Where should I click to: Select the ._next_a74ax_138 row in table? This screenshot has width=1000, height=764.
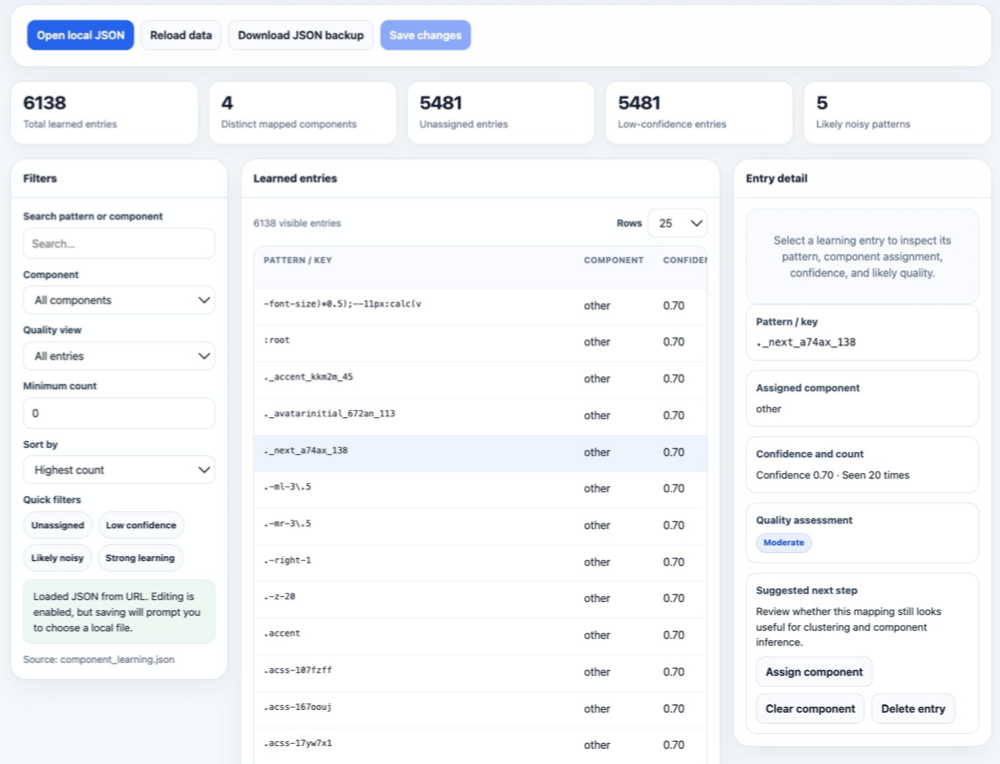480,453
